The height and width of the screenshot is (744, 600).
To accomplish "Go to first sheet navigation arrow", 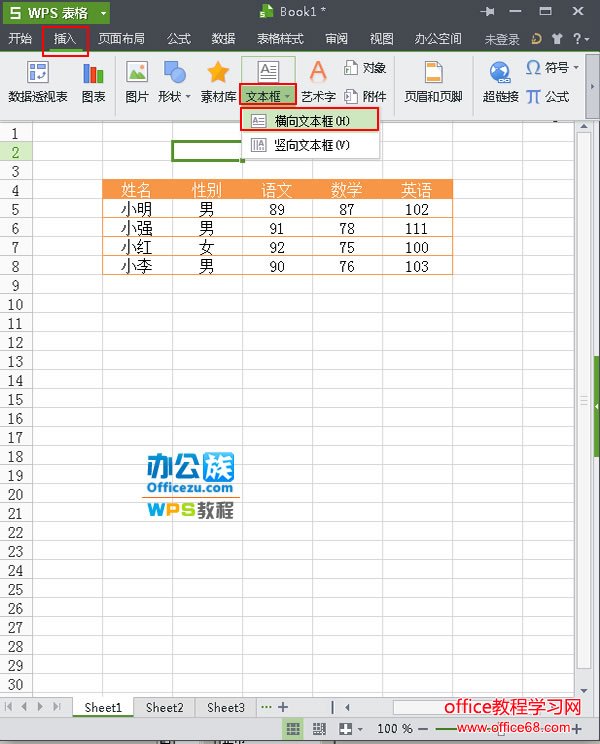I will tap(8, 707).
